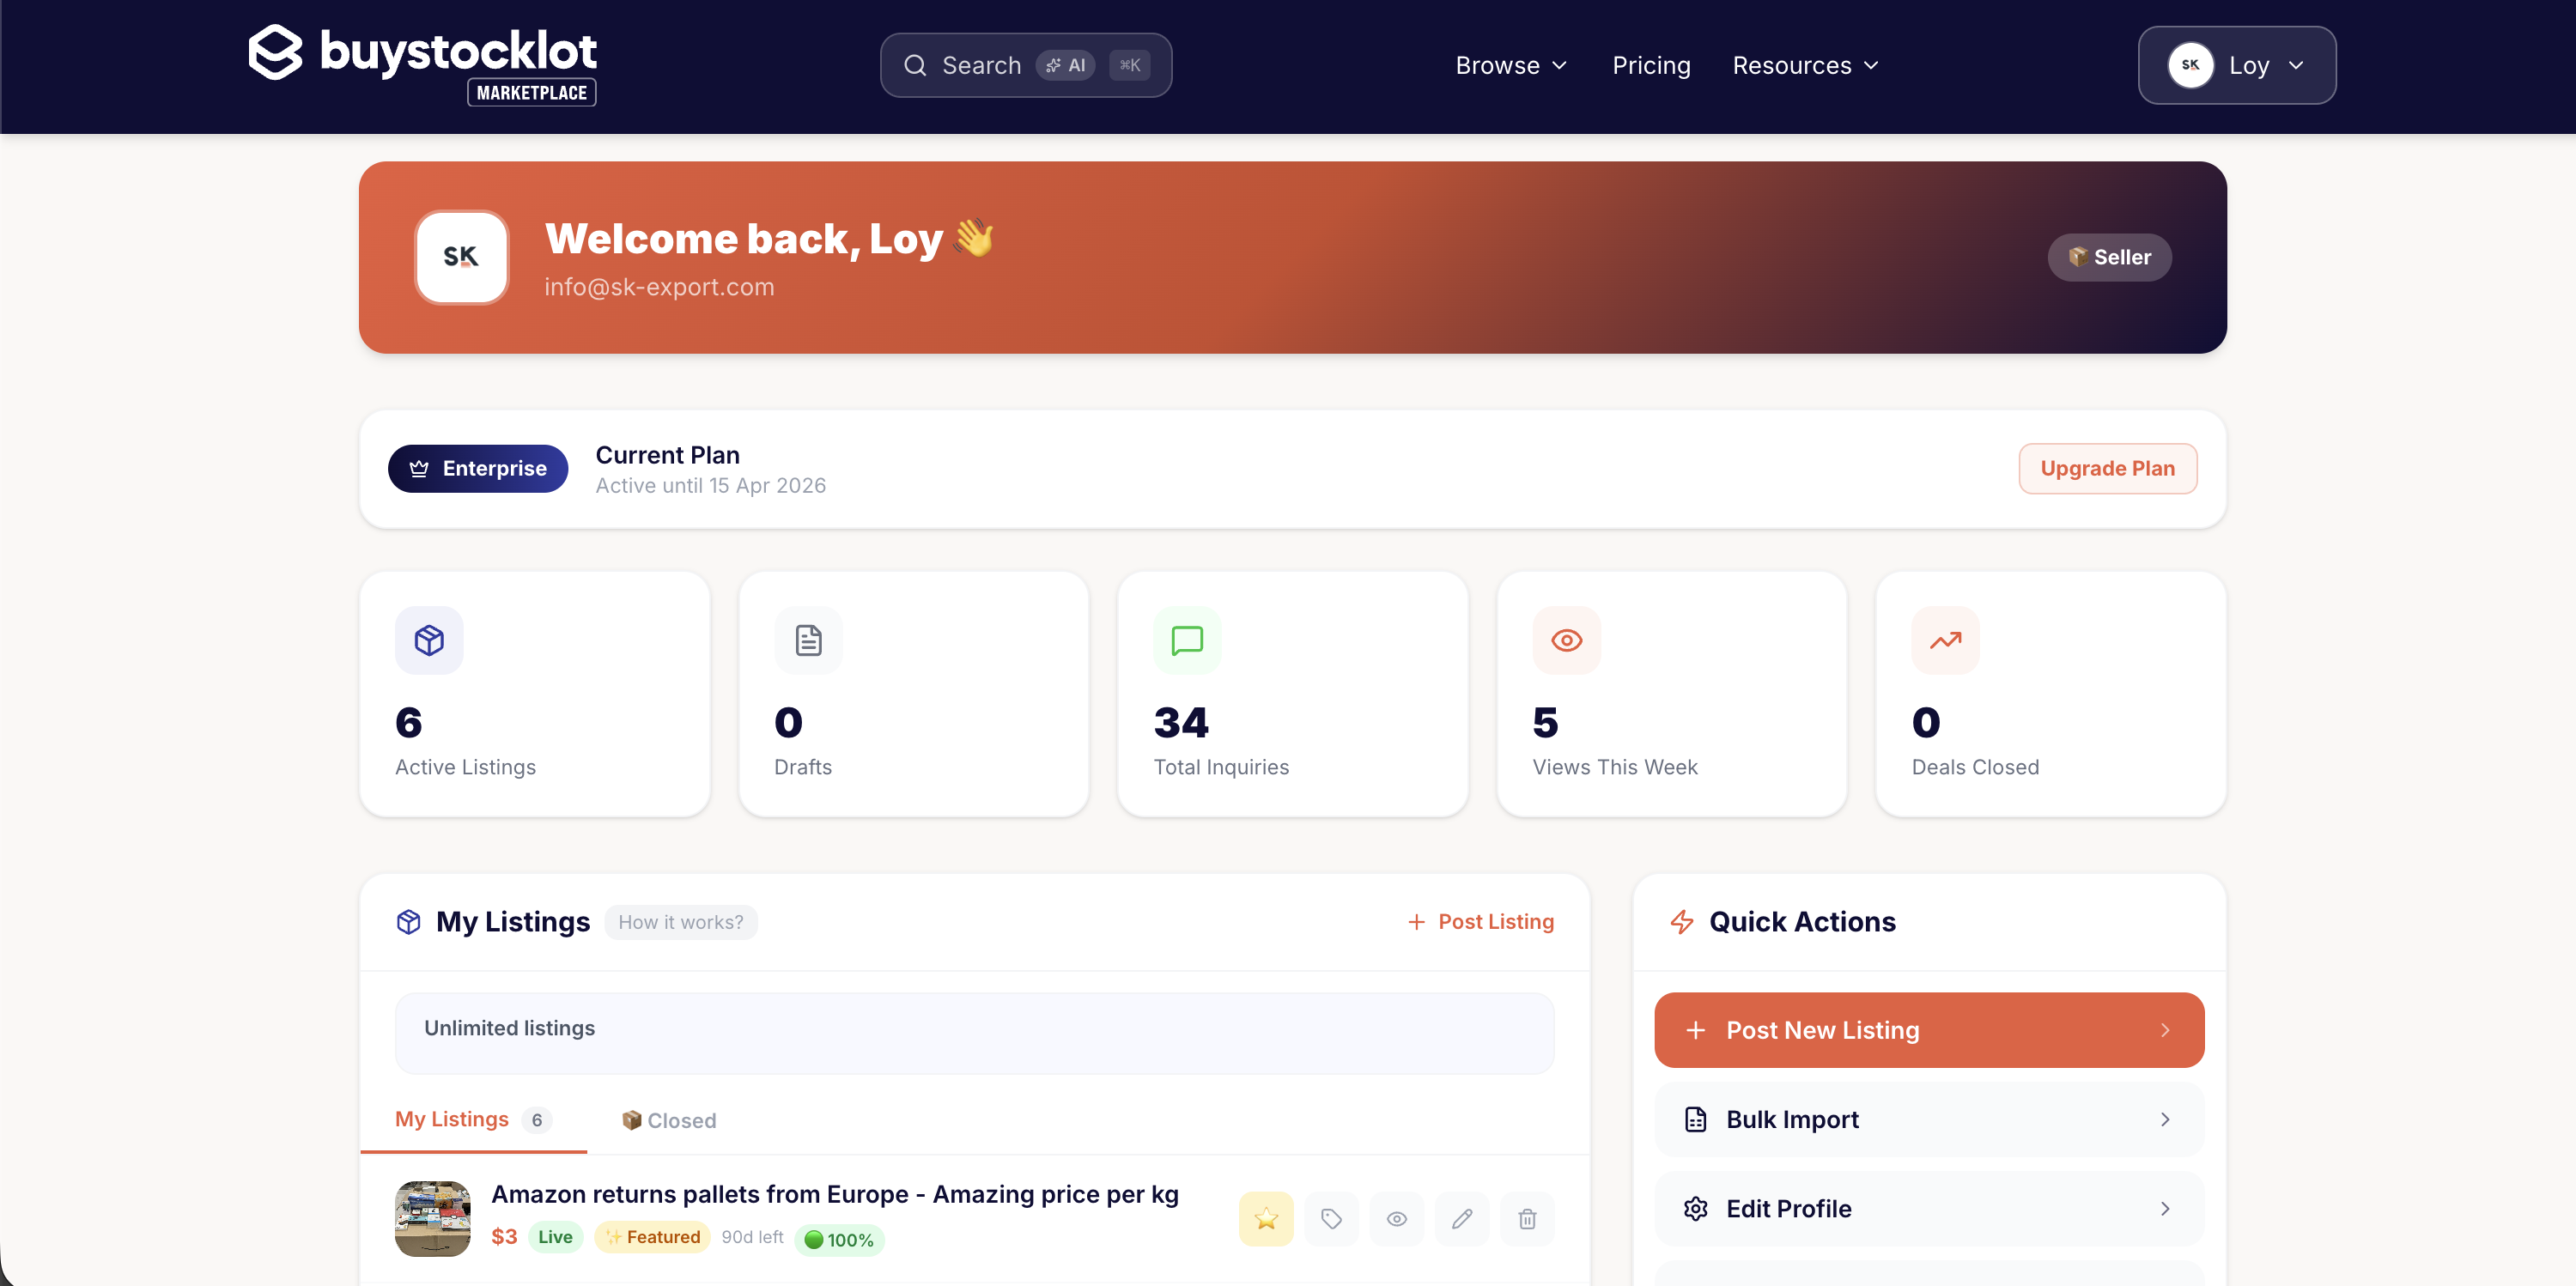Image resolution: width=2576 pixels, height=1286 pixels.
Task: Delete the Amazon pallets listing via trash icon
Action: tap(1526, 1219)
